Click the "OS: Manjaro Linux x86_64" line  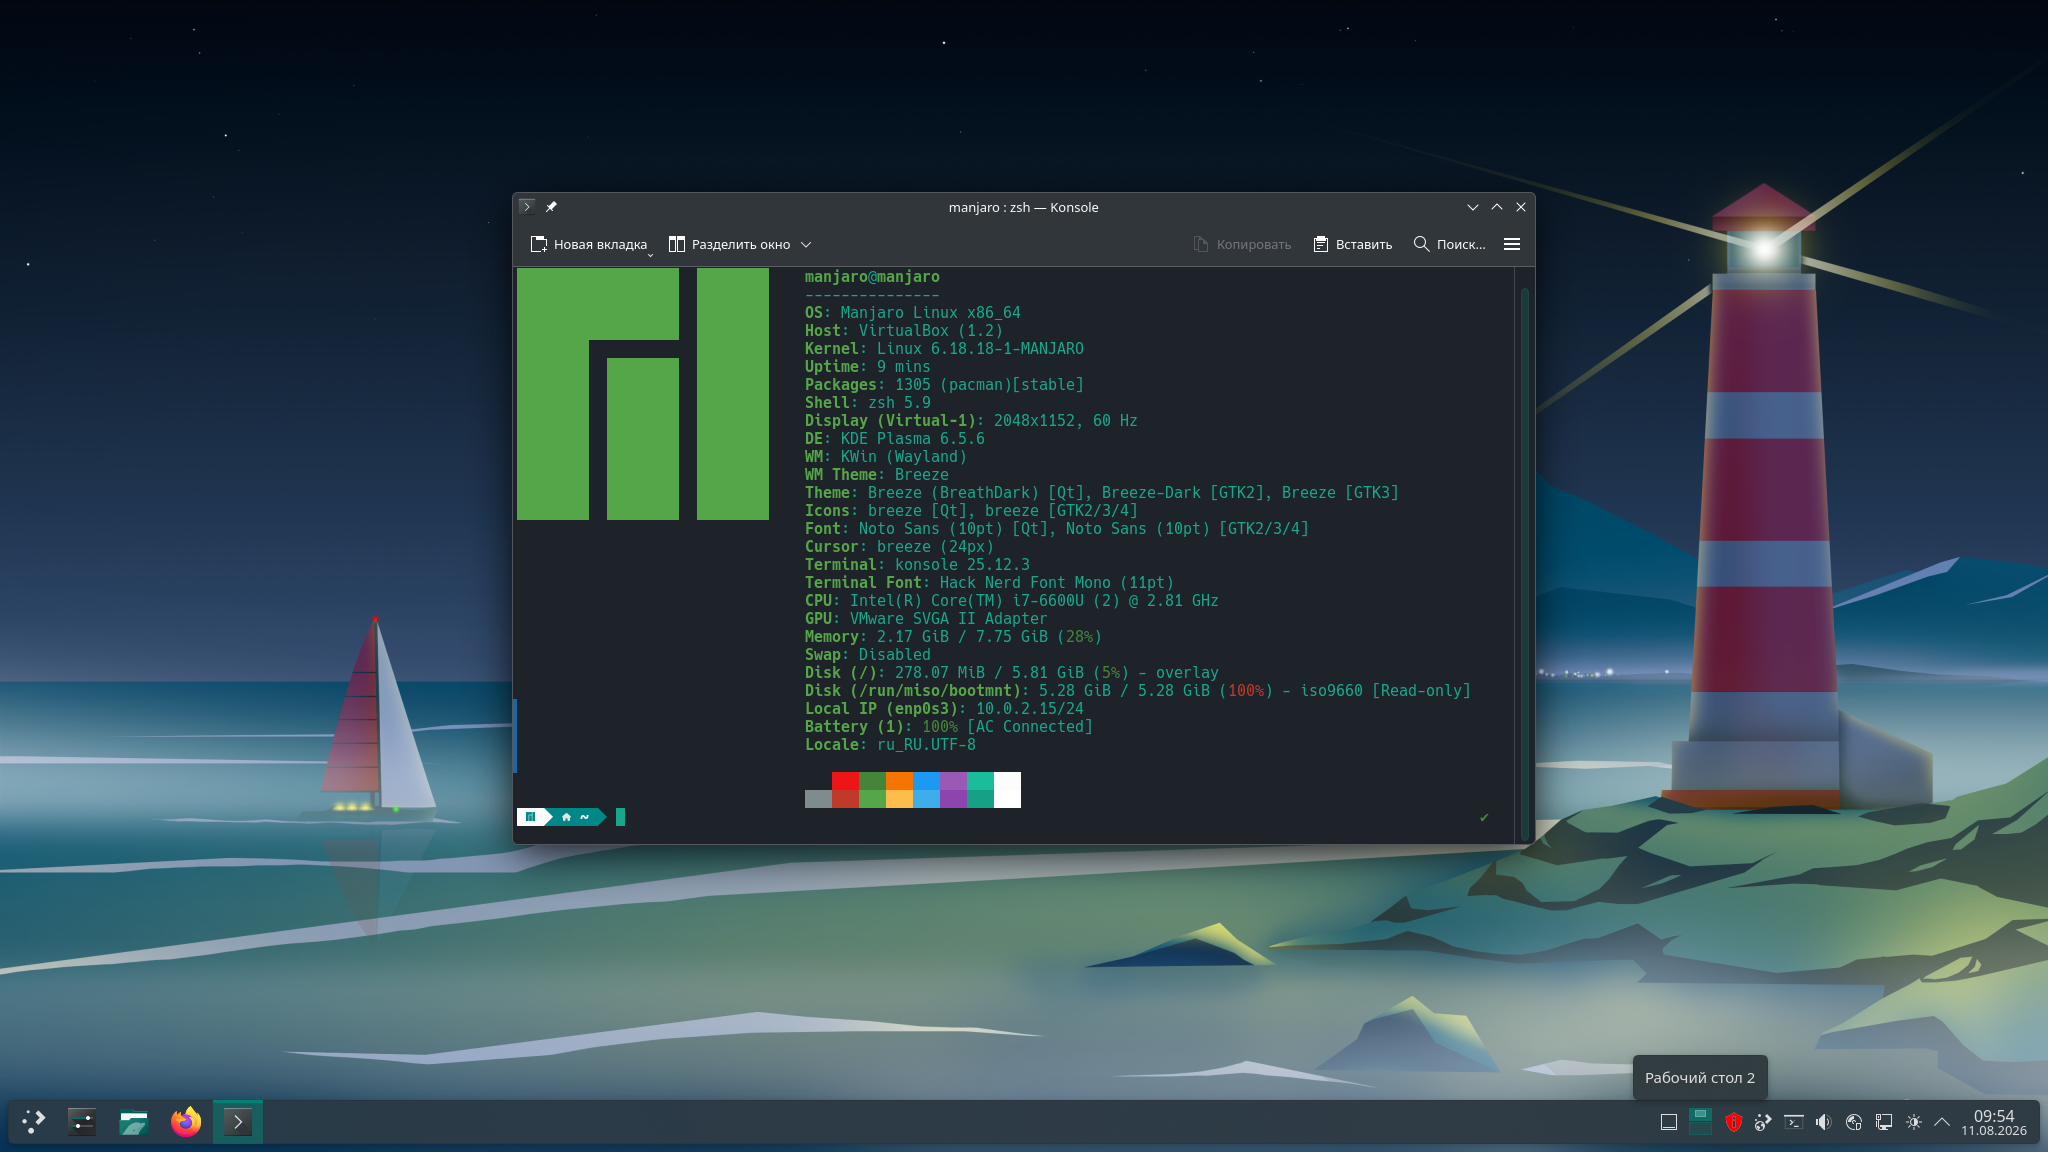tap(913, 313)
